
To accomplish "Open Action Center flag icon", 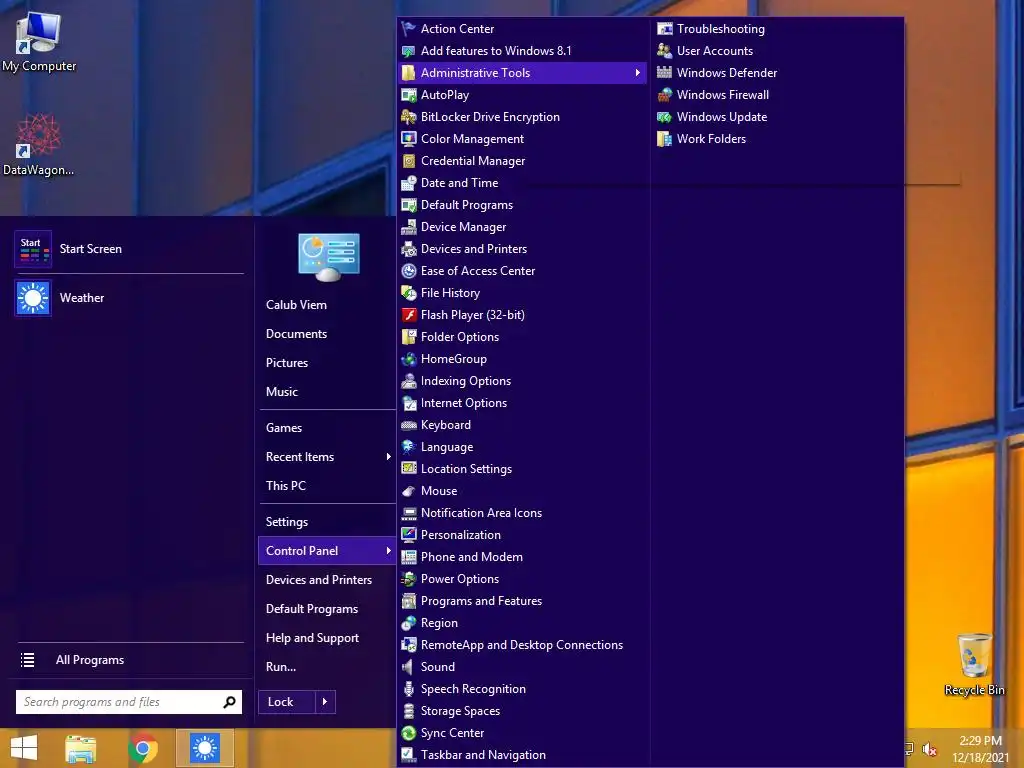I will 409,29.
